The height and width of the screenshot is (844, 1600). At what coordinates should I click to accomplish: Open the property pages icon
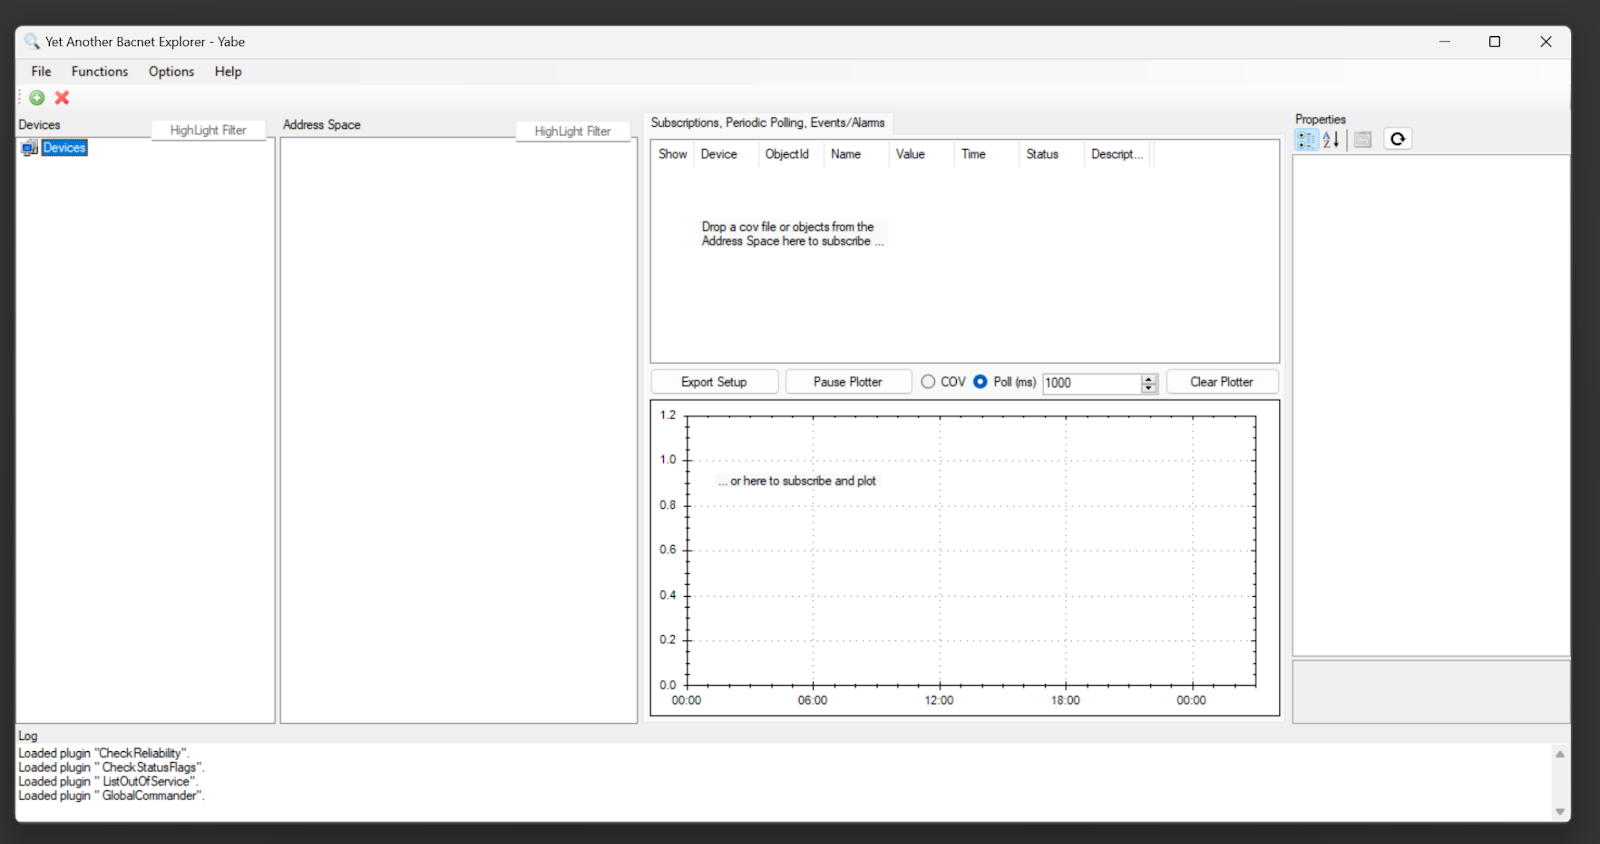1363,140
